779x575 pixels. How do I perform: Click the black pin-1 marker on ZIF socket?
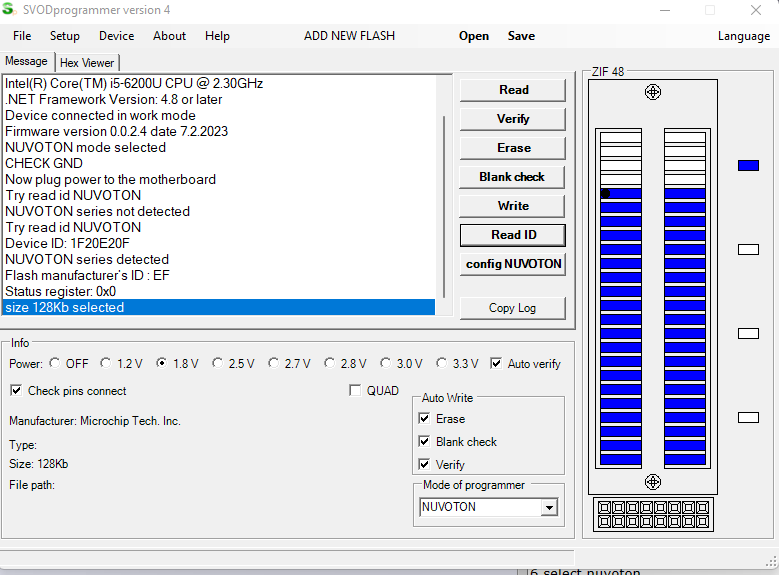605,193
